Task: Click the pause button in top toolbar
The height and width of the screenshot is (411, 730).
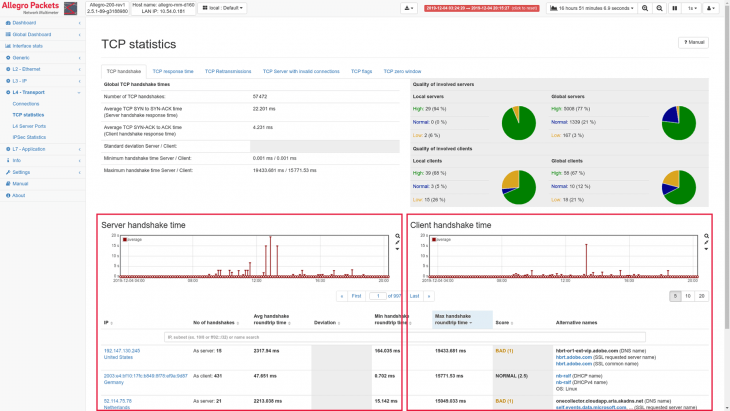Action: tap(677, 8)
